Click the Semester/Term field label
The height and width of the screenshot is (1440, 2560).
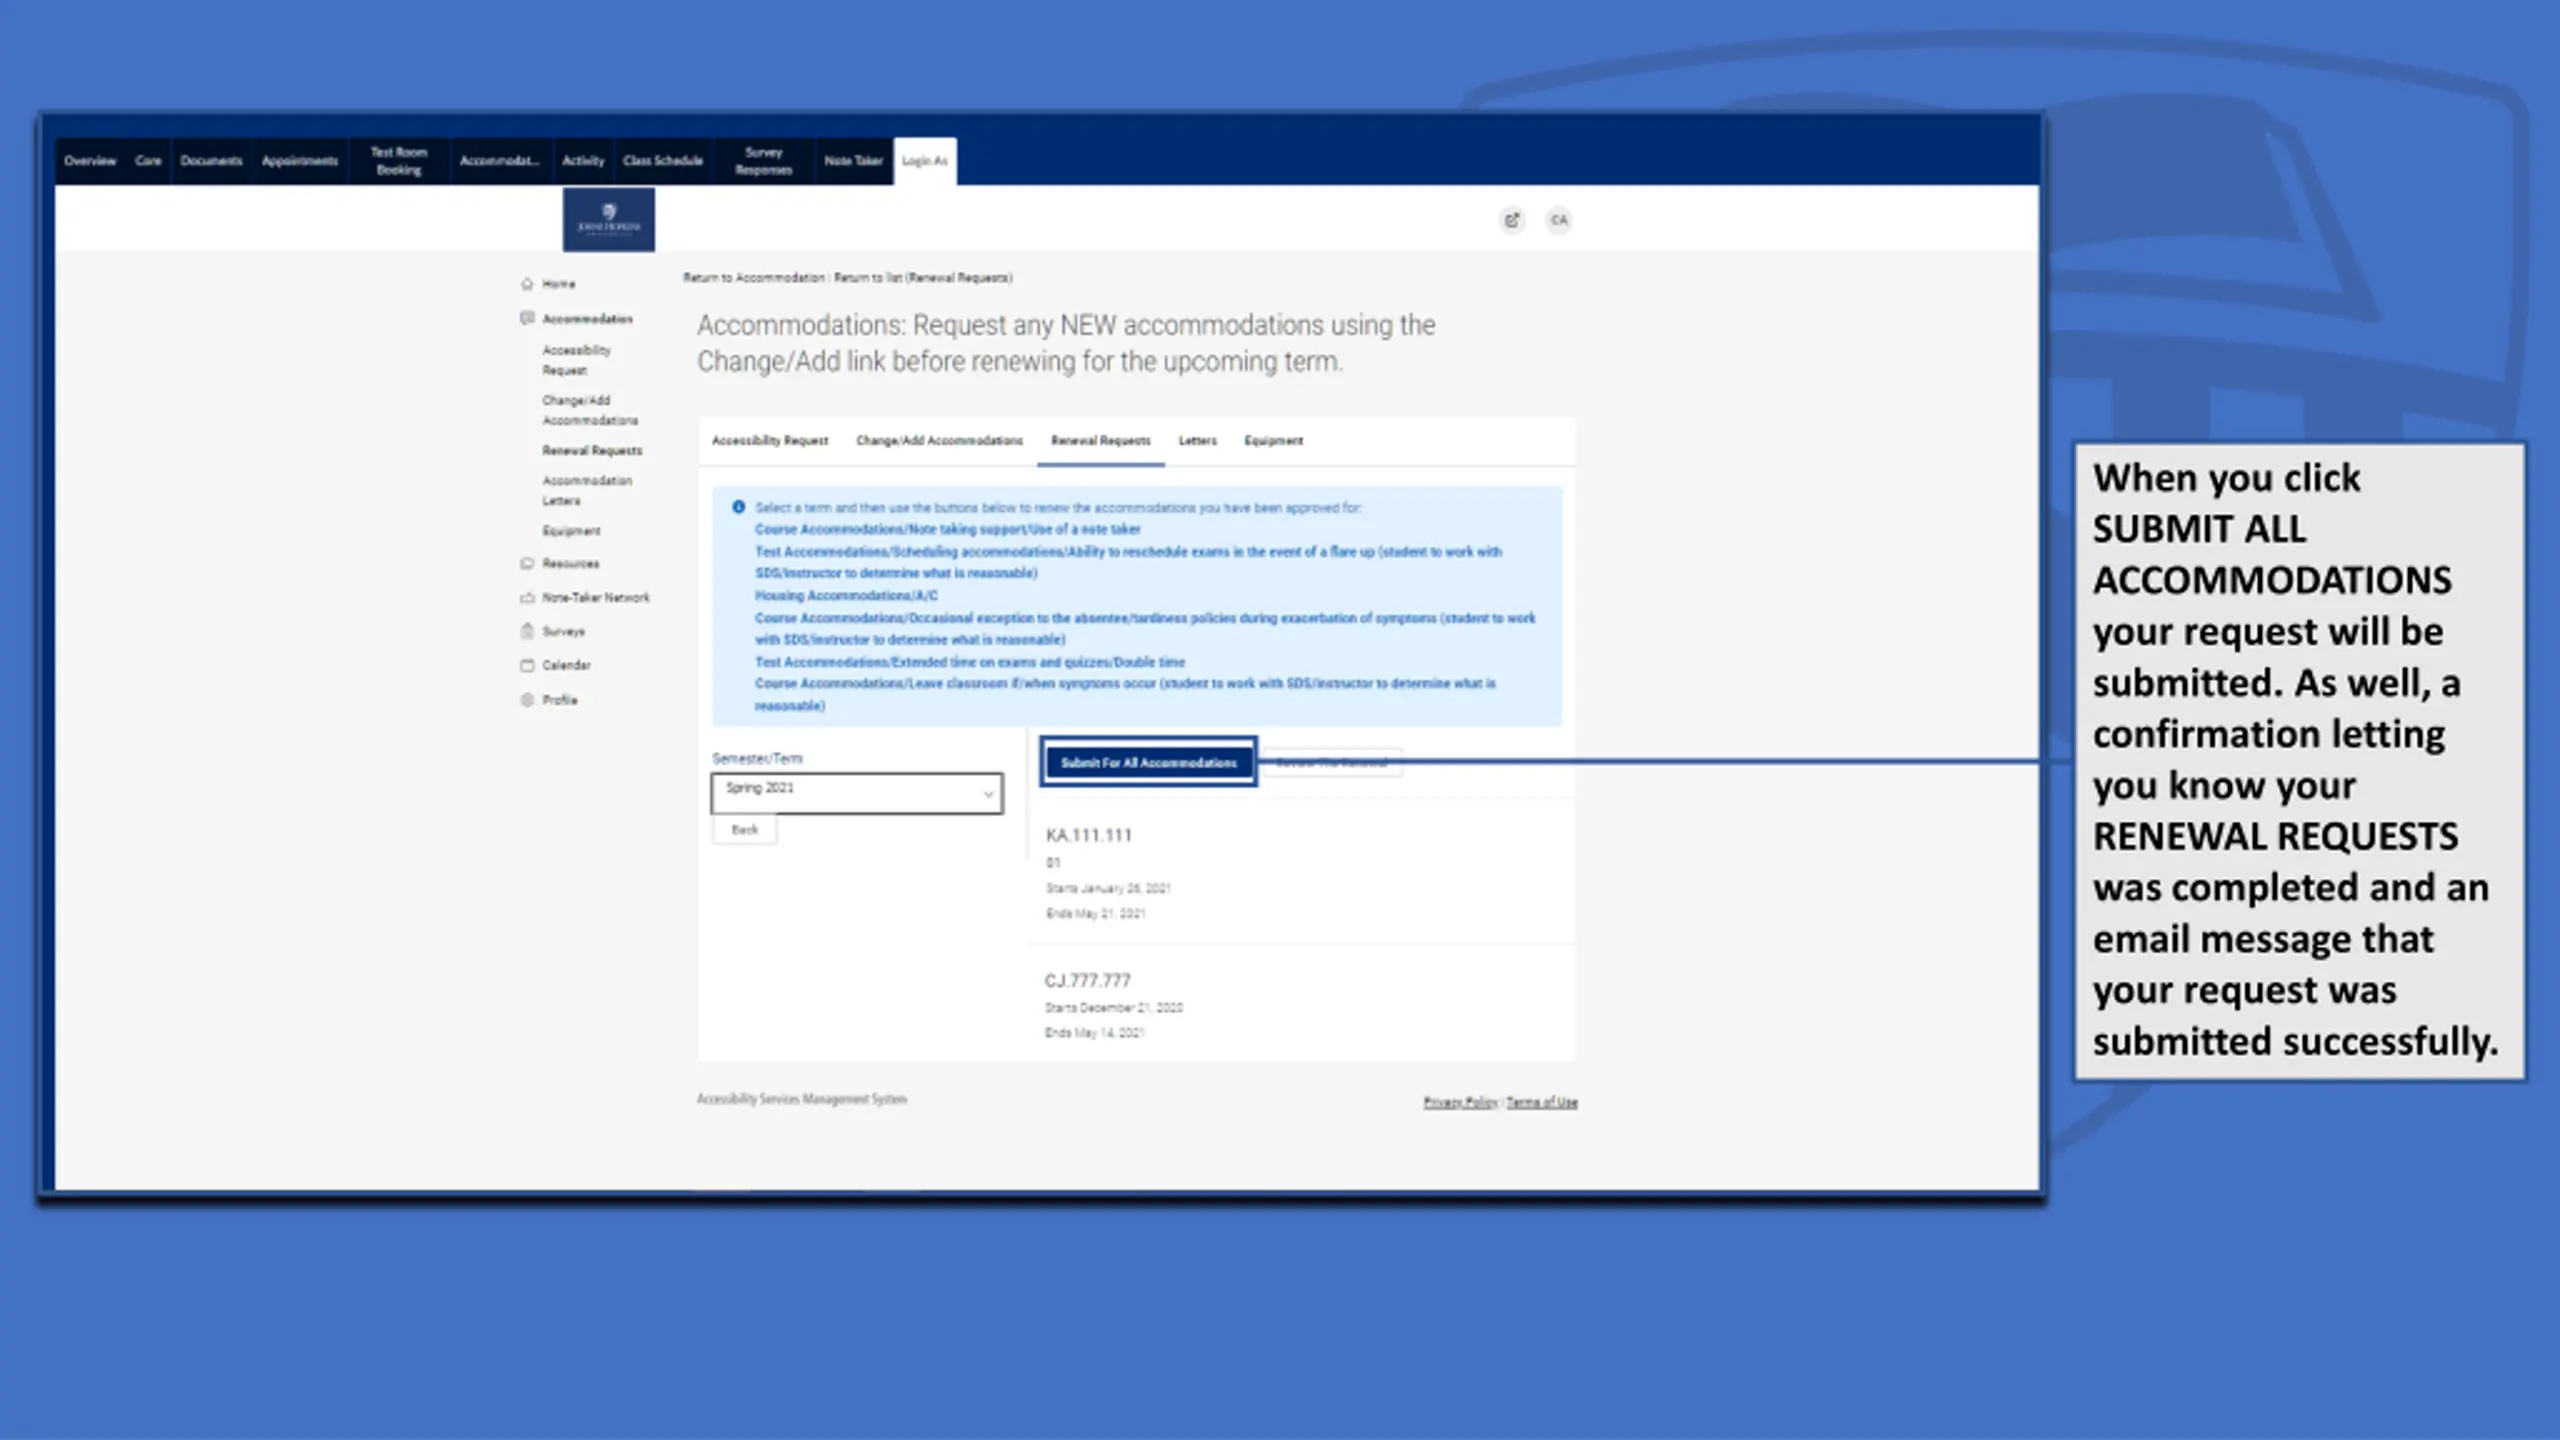[757, 758]
